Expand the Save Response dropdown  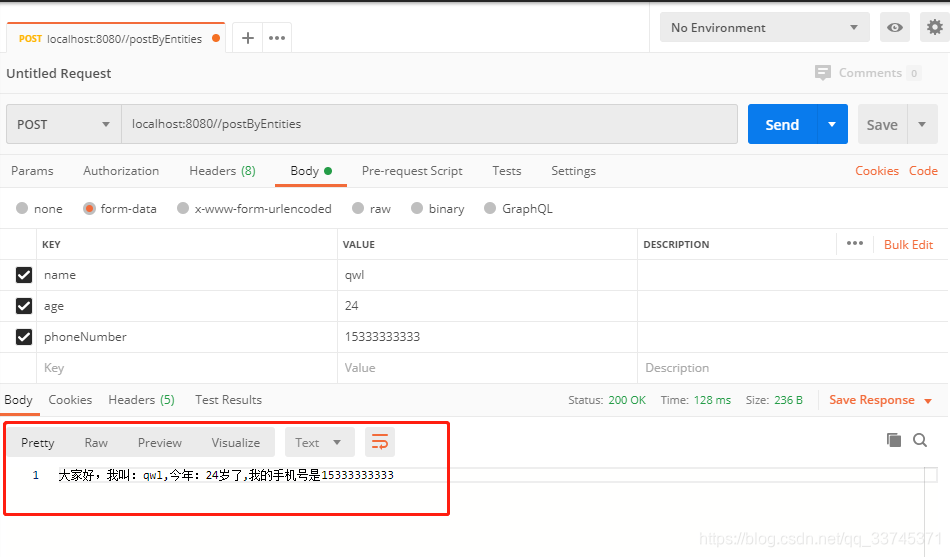(928, 401)
